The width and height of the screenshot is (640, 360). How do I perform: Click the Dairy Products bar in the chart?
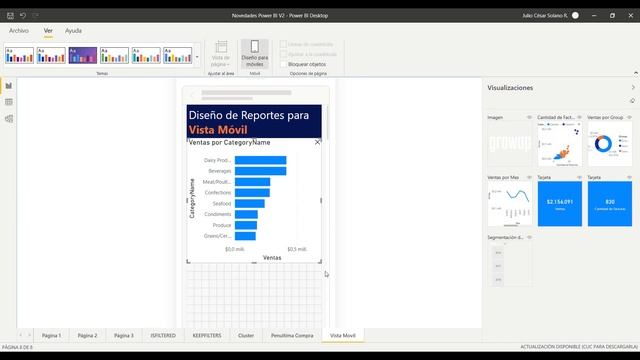(260, 160)
